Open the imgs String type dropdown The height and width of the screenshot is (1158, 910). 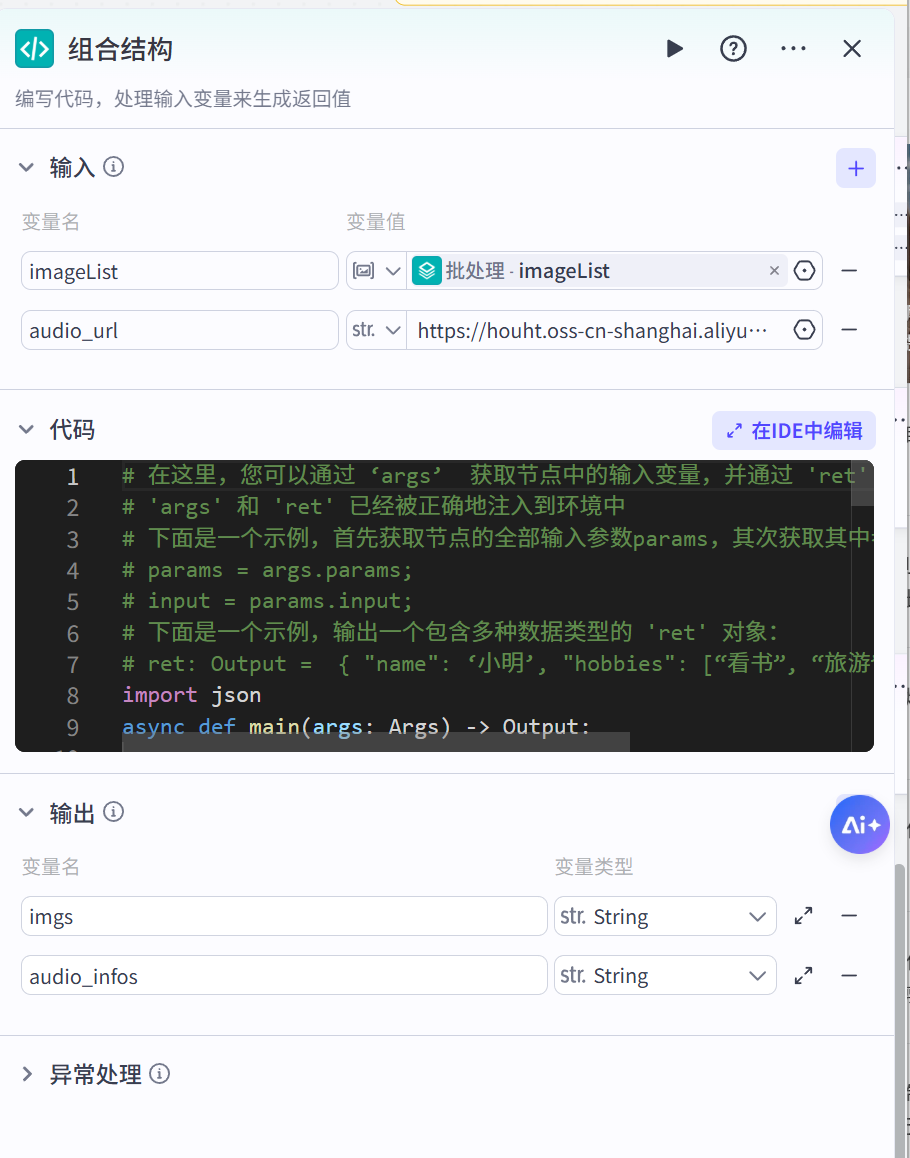coord(665,916)
